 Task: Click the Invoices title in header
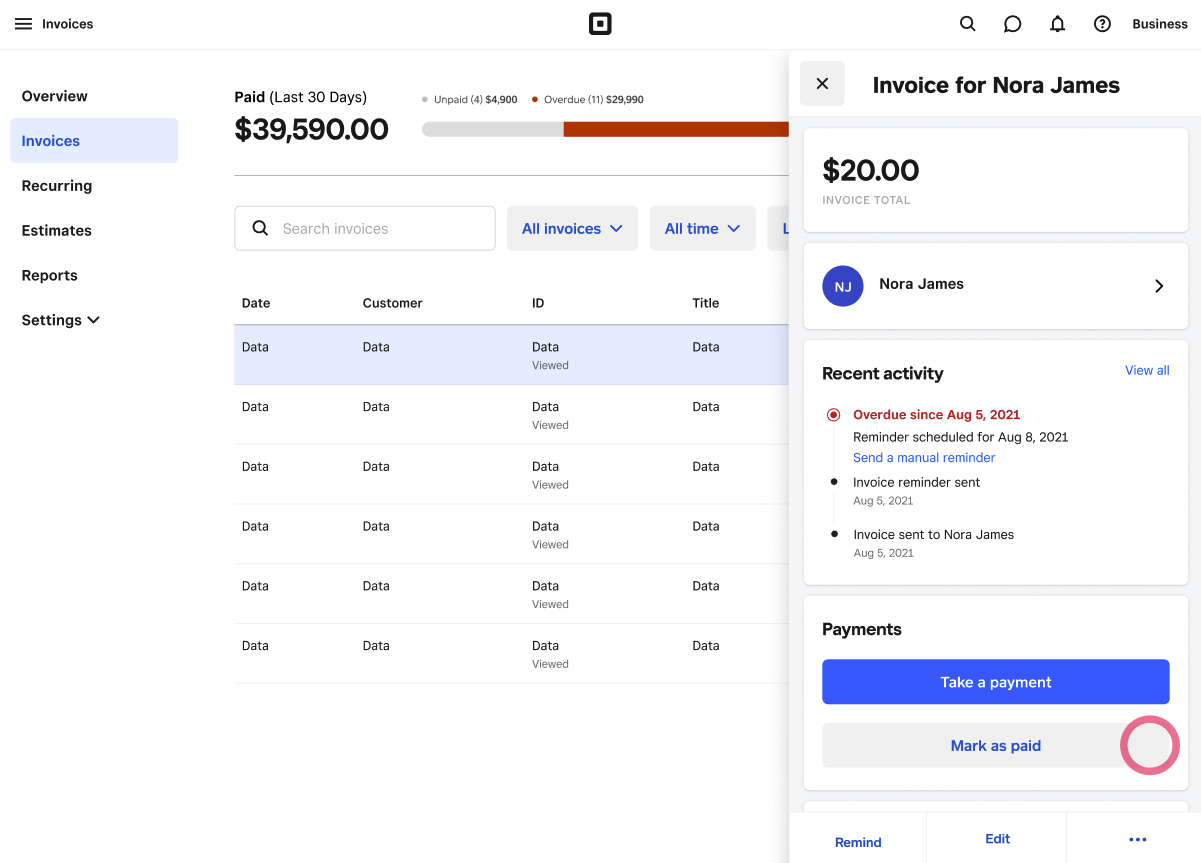(68, 24)
